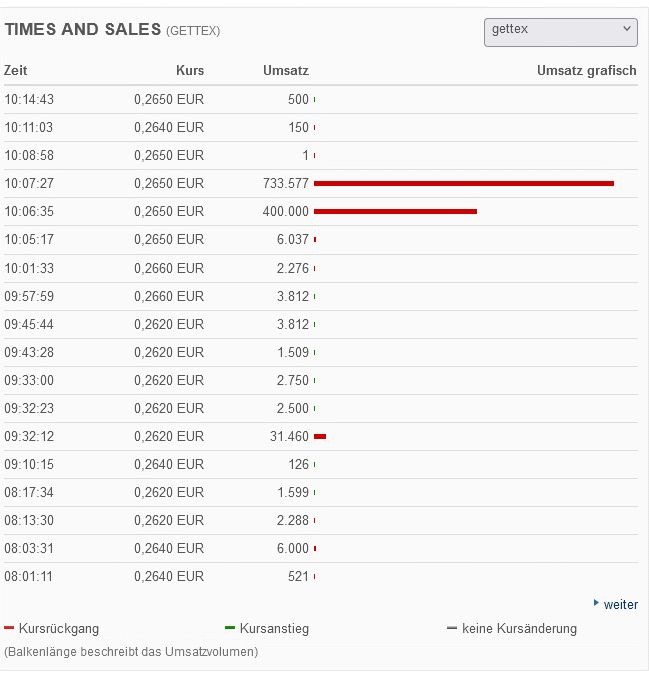Screen dimensions: 649x682
Task: Click the 'TIMES AND SALES' heading
Action: 83,29
